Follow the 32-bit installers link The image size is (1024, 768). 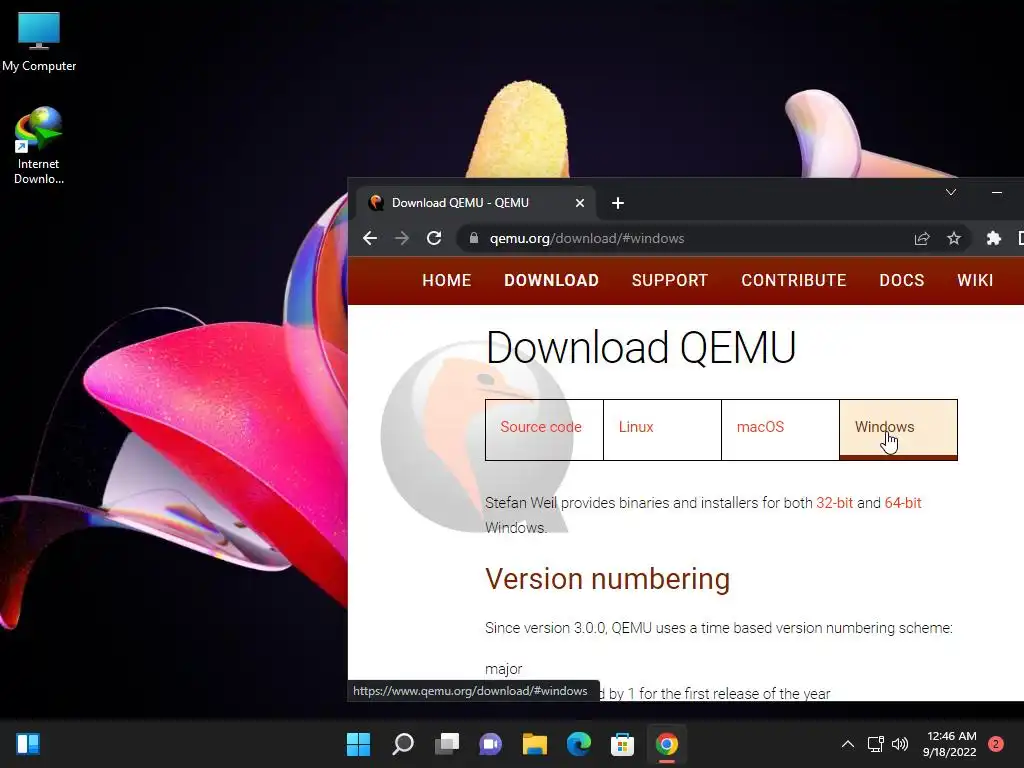pyautogui.click(x=834, y=503)
